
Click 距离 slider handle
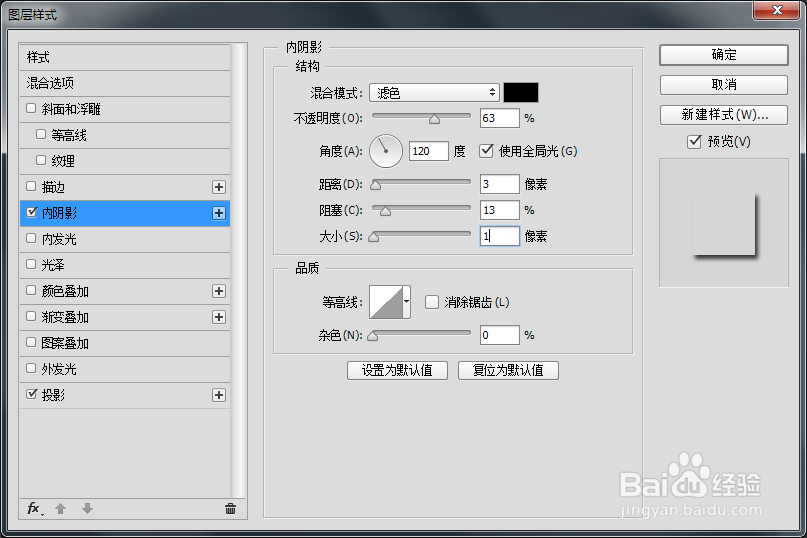(376, 185)
